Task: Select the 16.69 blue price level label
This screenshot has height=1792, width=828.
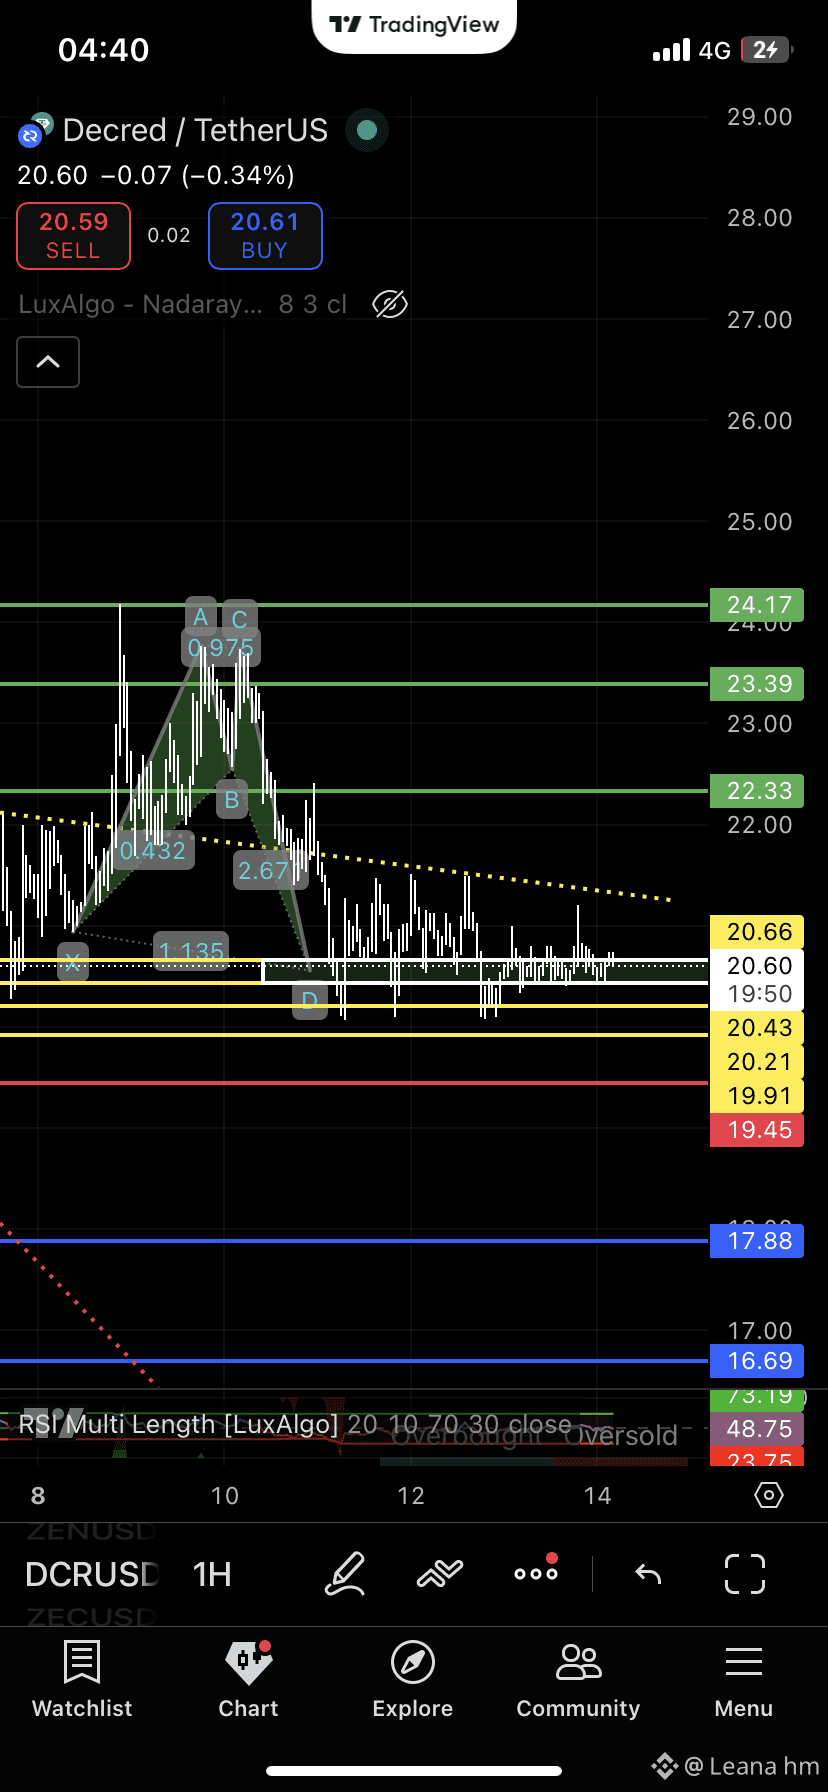Action: pyautogui.click(x=757, y=1361)
